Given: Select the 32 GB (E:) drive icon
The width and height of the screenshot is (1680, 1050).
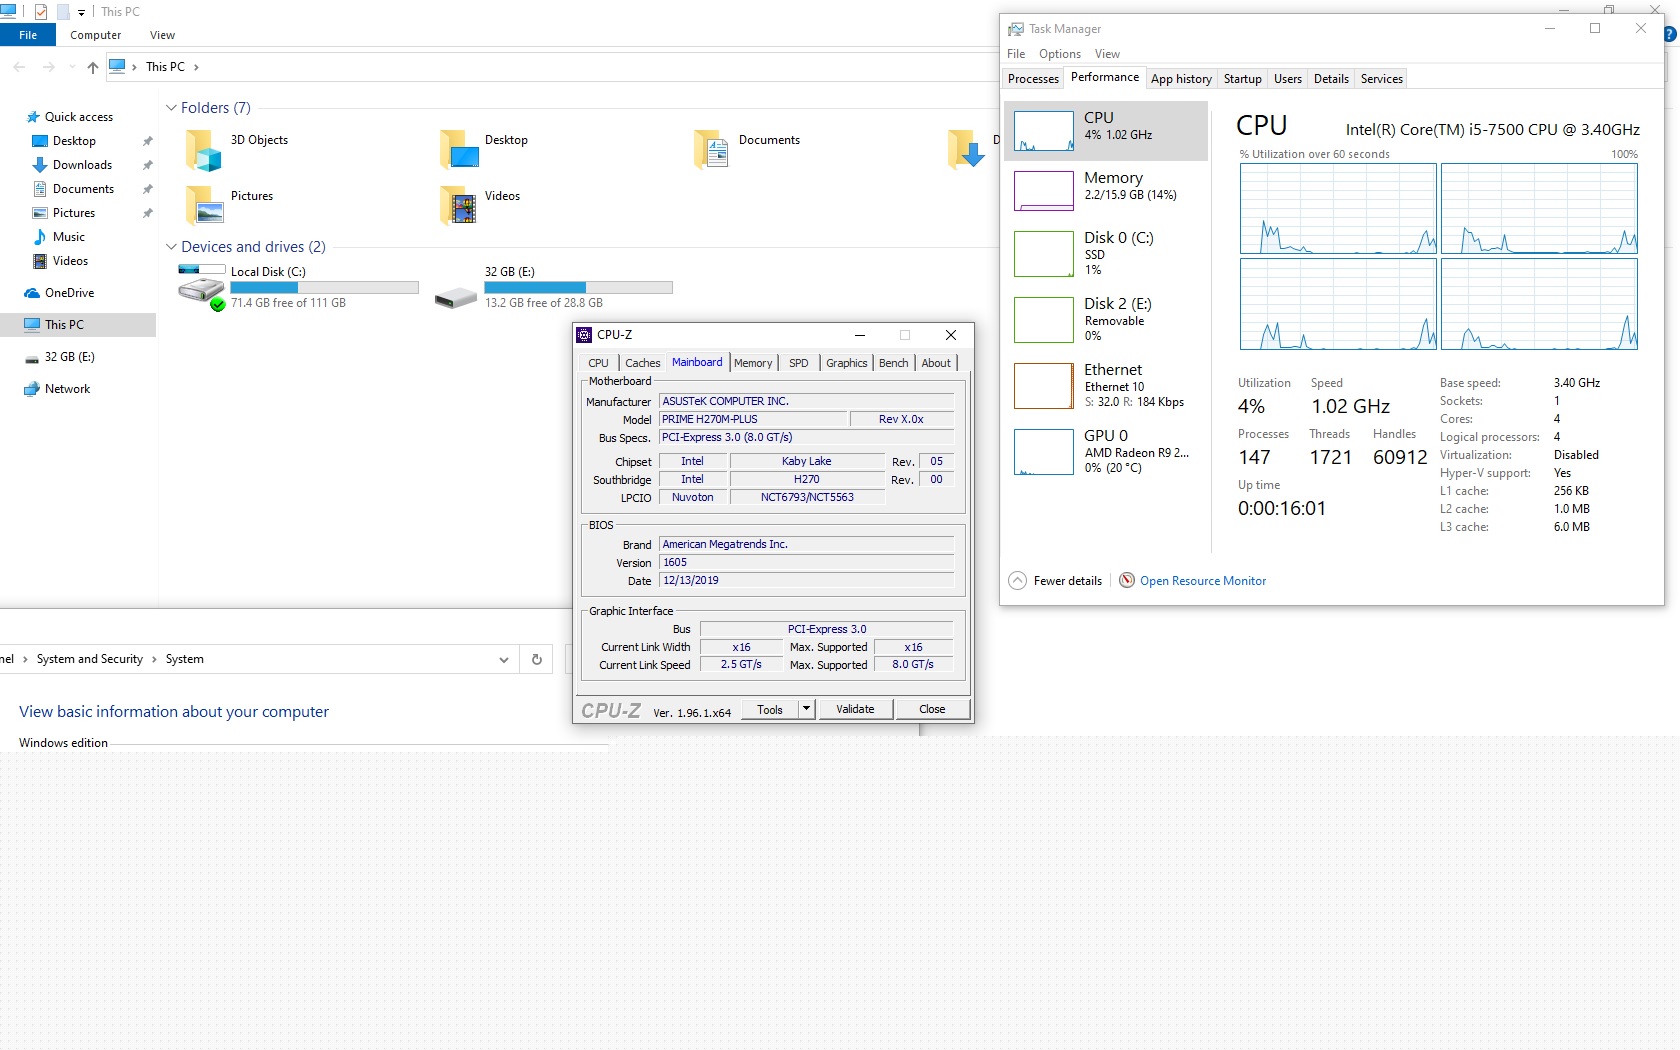Looking at the screenshot, I should pos(456,297).
